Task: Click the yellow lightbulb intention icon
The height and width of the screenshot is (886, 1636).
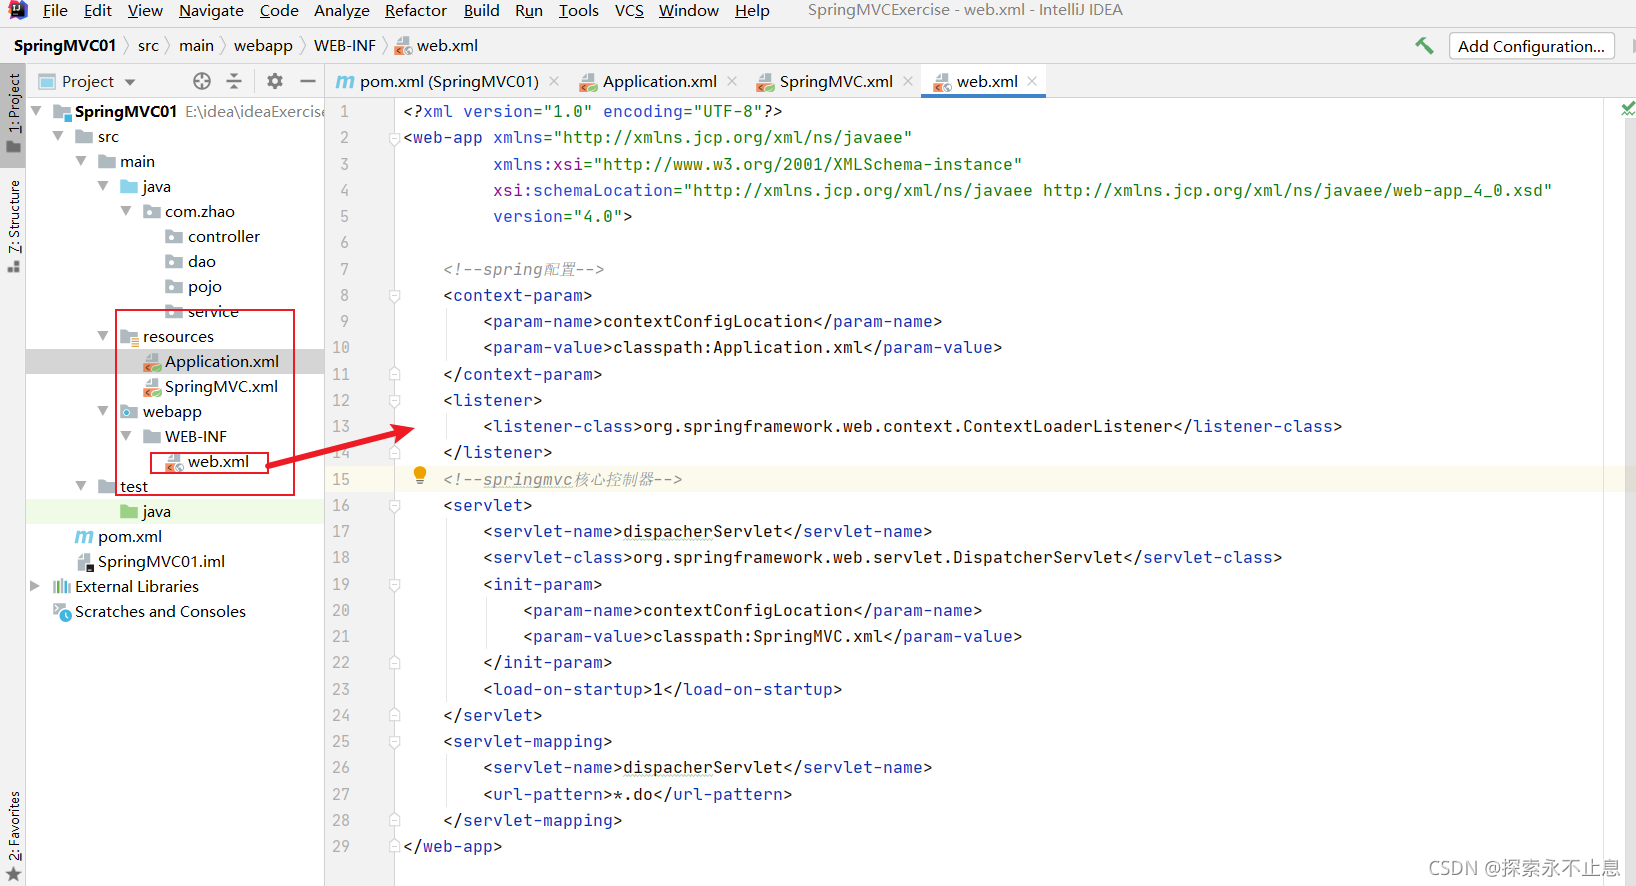Action: [420, 475]
